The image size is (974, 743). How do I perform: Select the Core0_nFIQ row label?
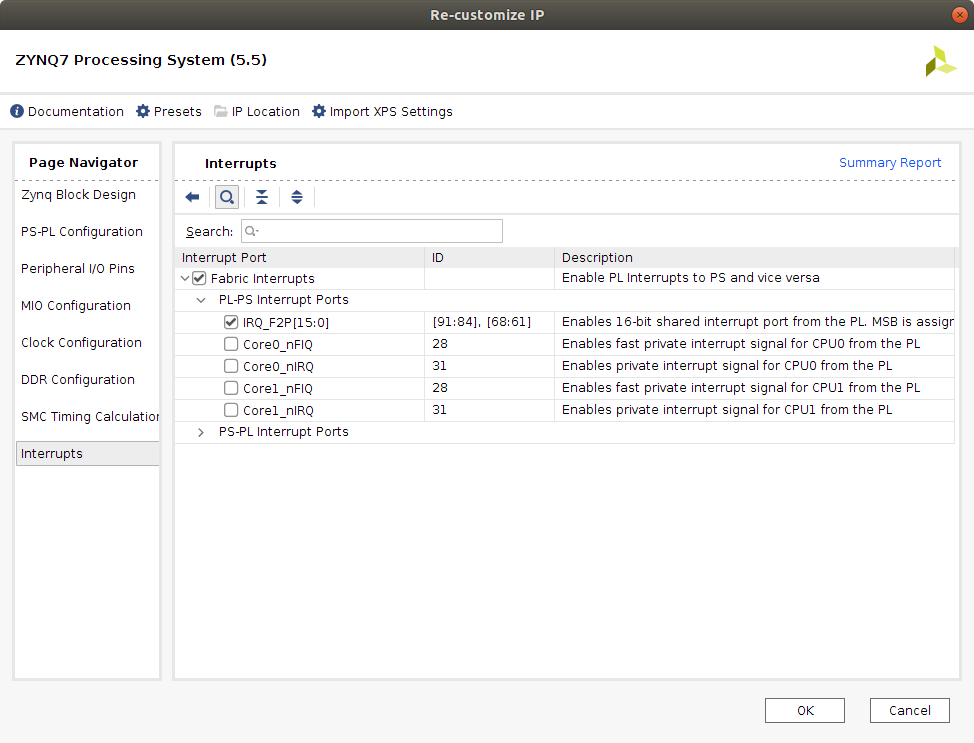click(278, 345)
